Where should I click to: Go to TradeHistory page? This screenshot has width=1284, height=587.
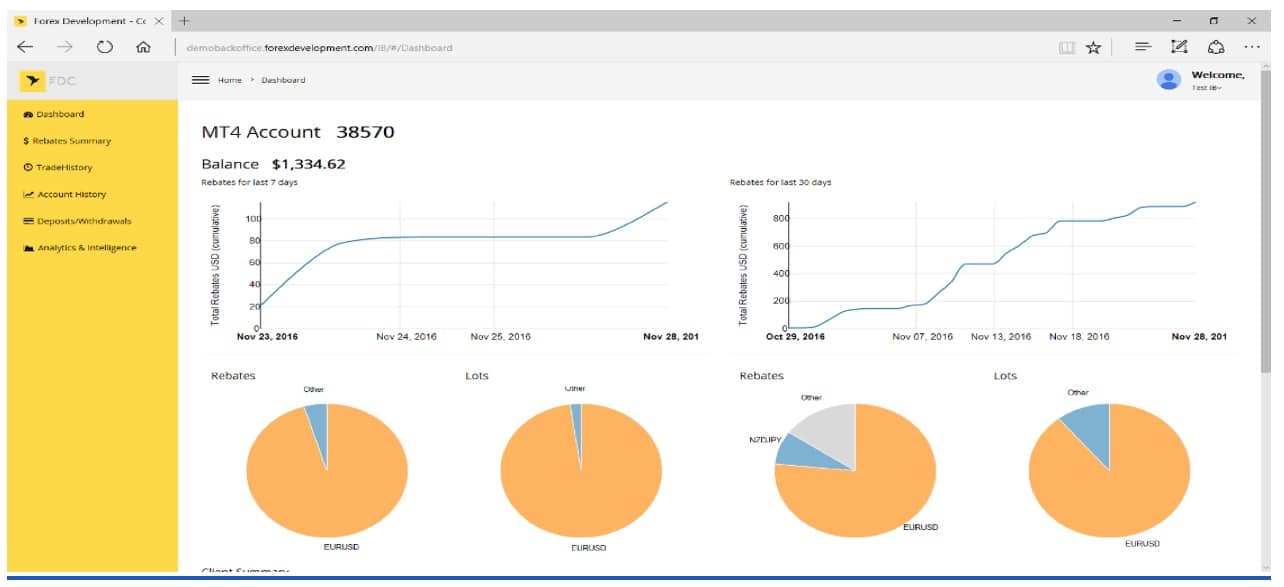(x=64, y=168)
